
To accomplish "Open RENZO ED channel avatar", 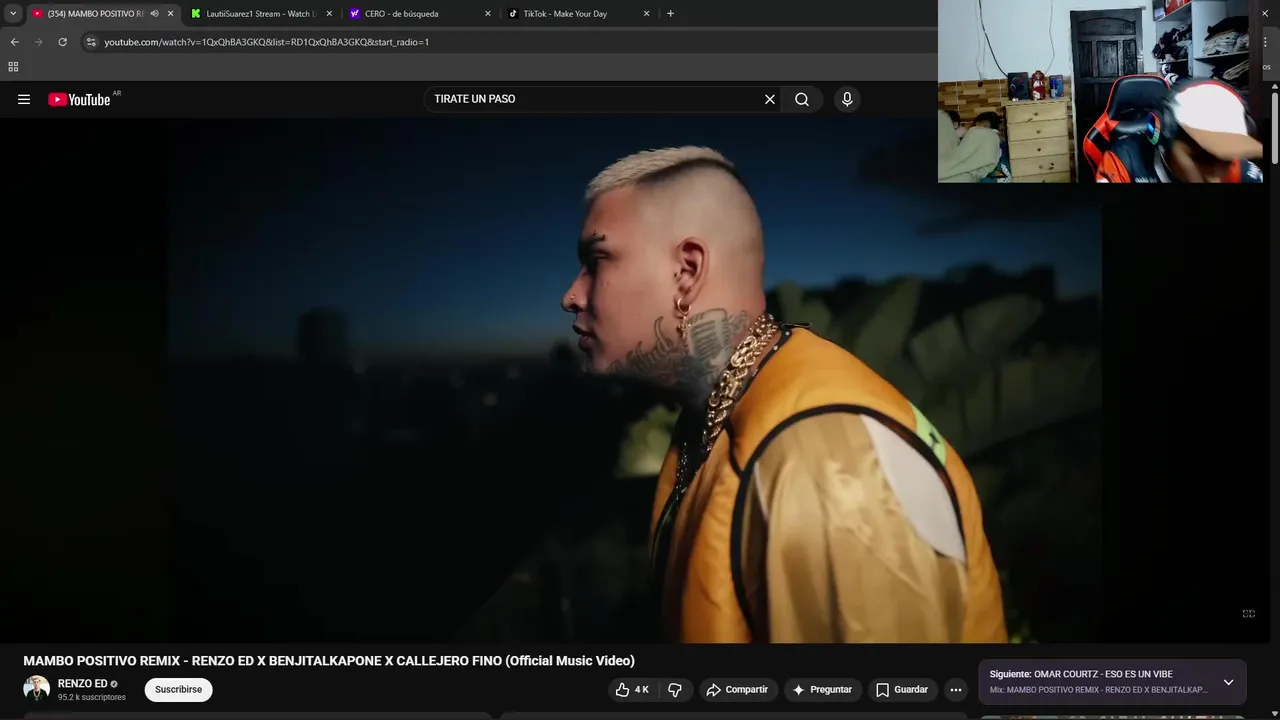I will click(x=37, y=689).
